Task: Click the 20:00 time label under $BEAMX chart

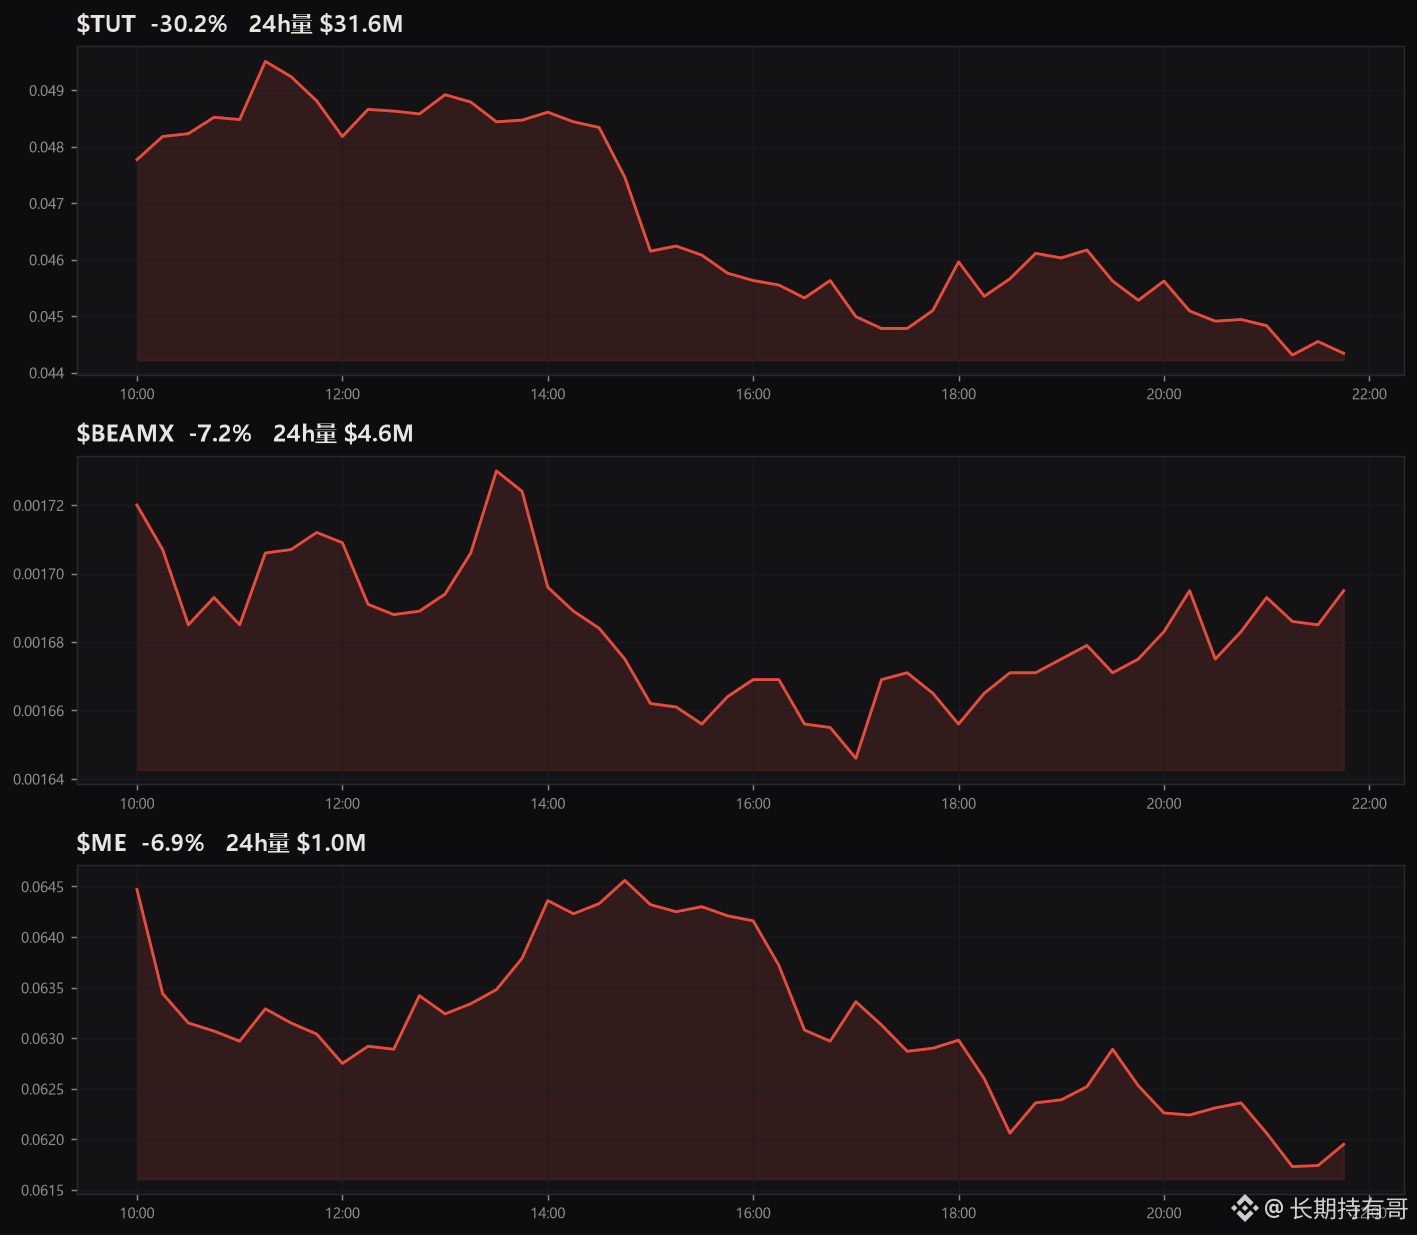Action: 1164,803
